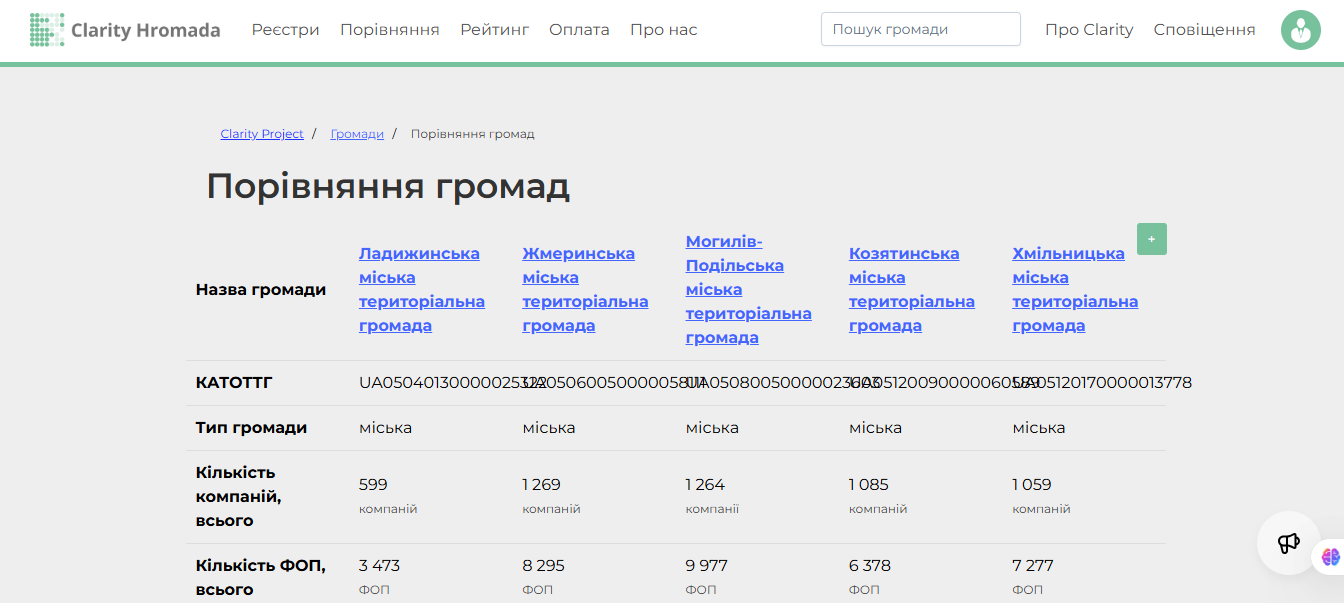Go to the Порівняння menu item
1344x603 pixels.
tap(390, 30)
